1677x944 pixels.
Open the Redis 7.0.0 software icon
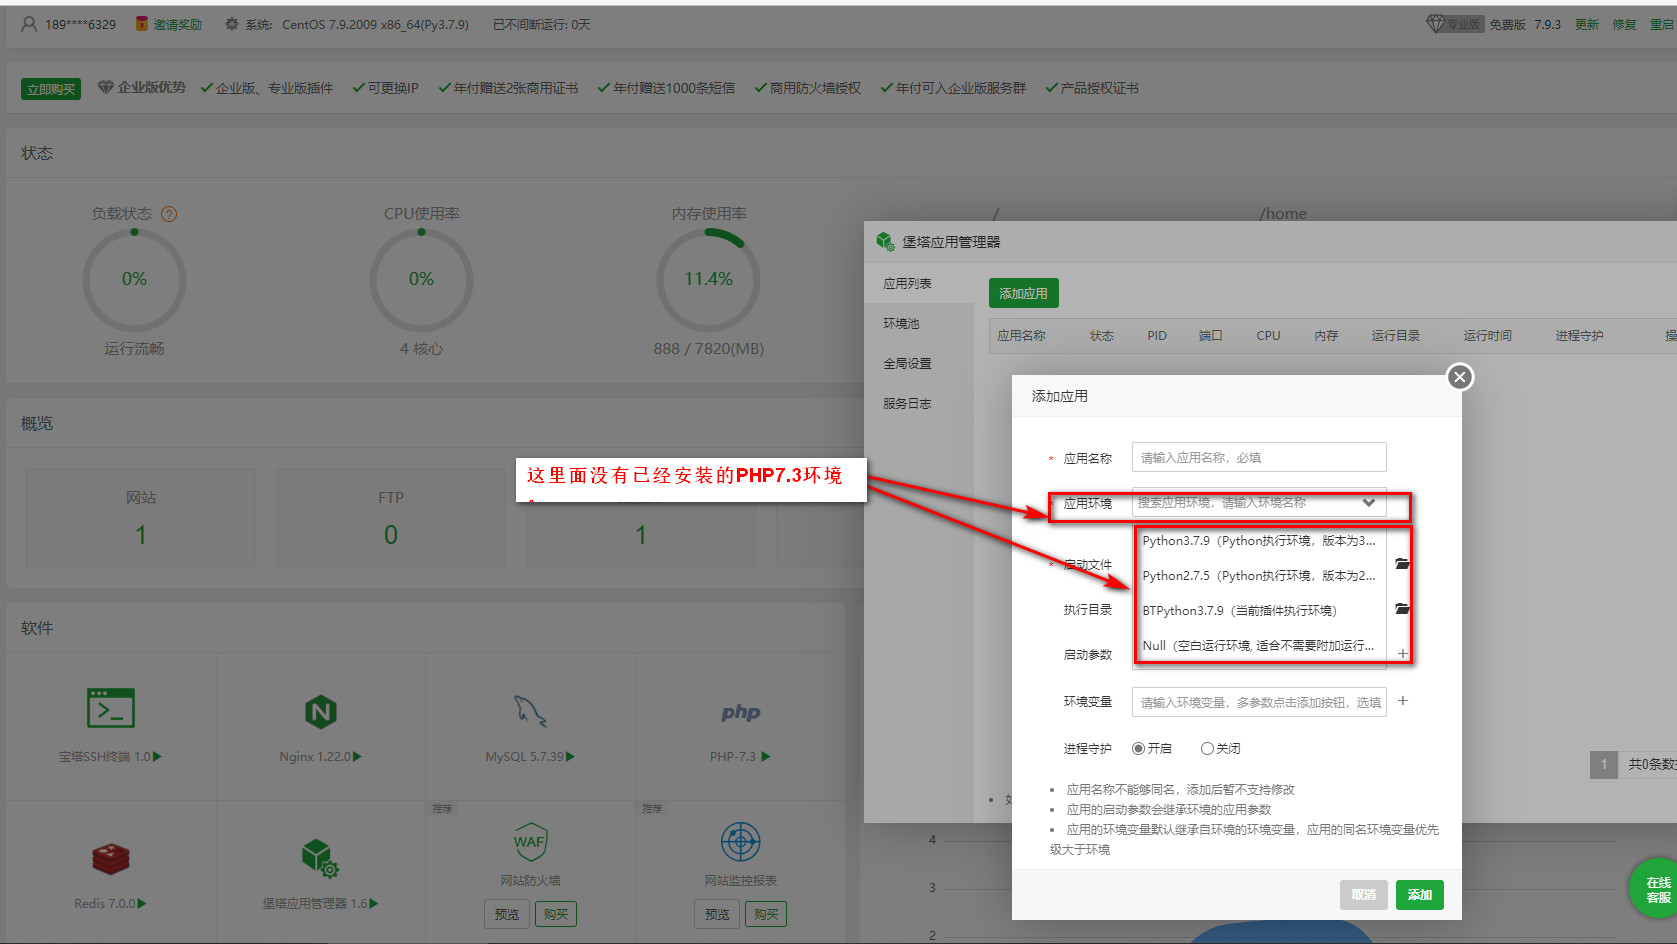(x=110, y=859)
